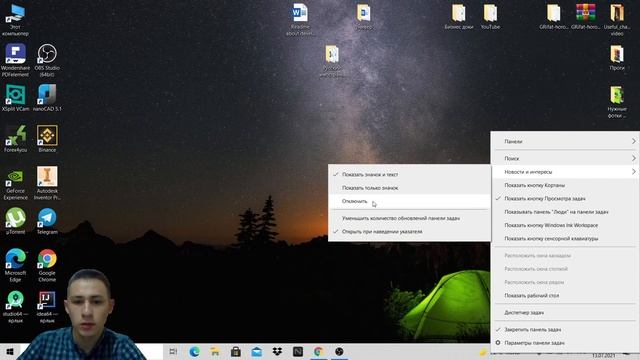Expand the 'Панели' submenu

pyautogui.click(x=565, y=141)
